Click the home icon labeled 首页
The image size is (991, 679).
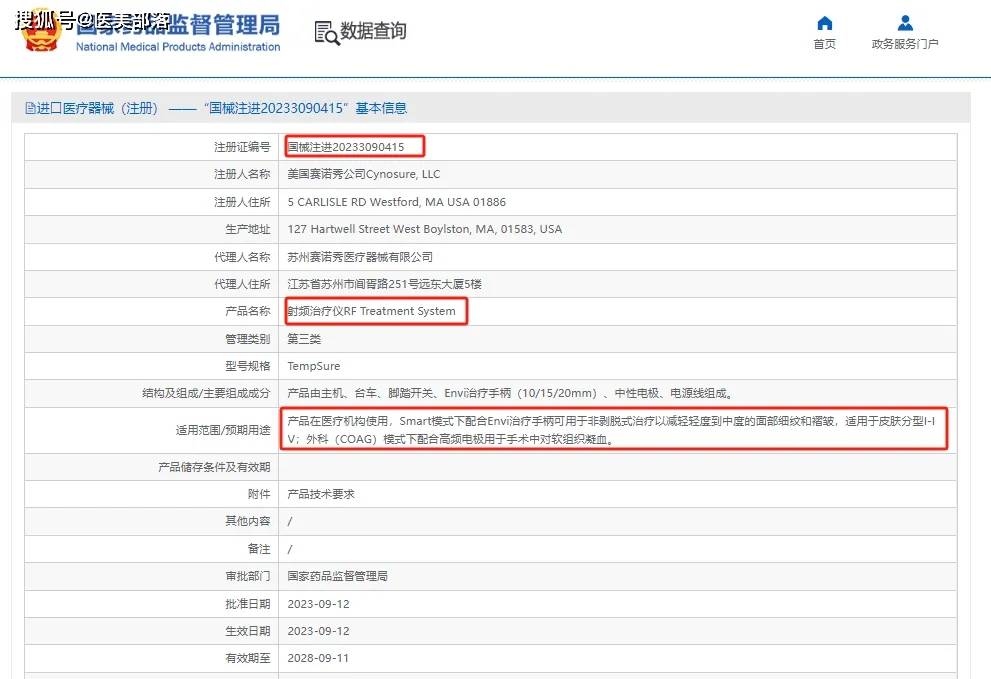[824, 23]
